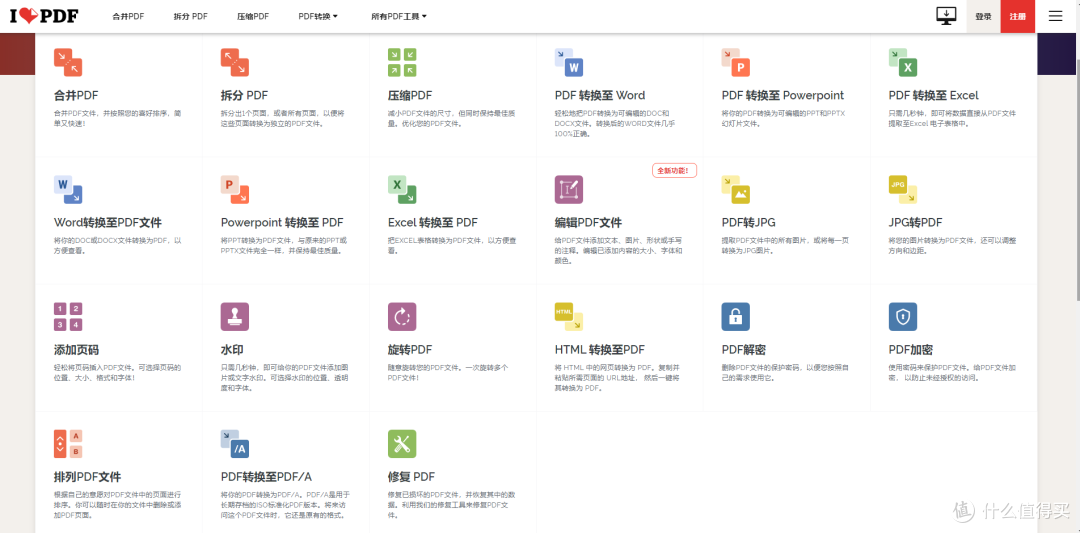Screen dimensions: 1080x533
Task: Expand the PDF转换 dropdown menu
Action: (x=318, y=17)
